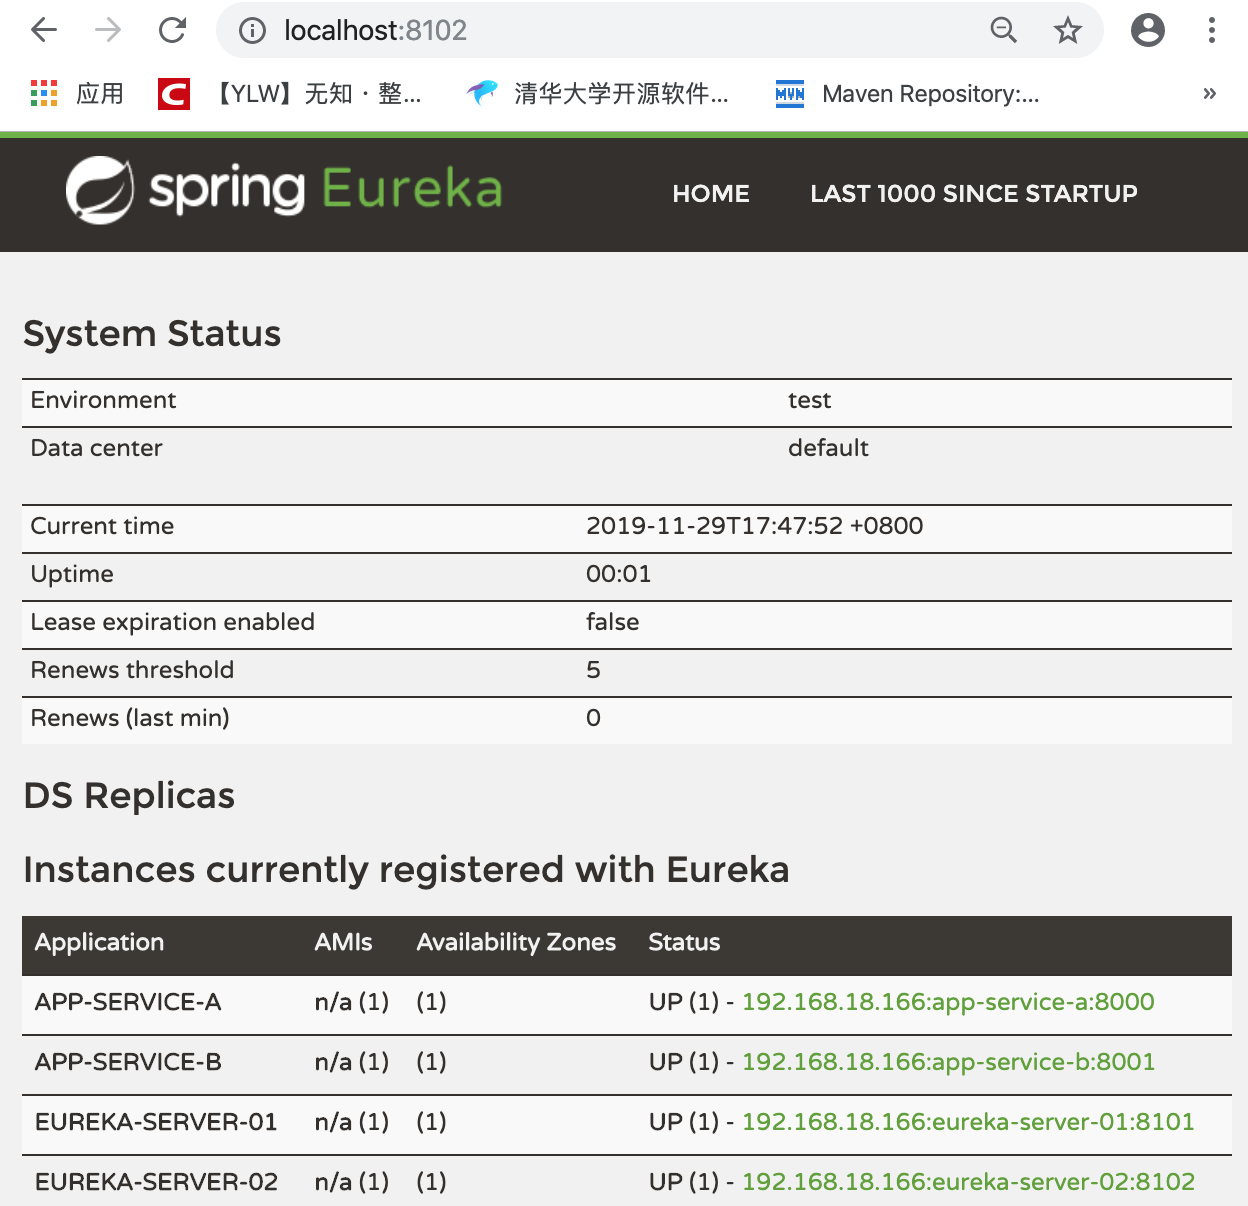Open the Chrome three-dot menu
This screenshot has height=1206, width=1248.
point(1211,30)
